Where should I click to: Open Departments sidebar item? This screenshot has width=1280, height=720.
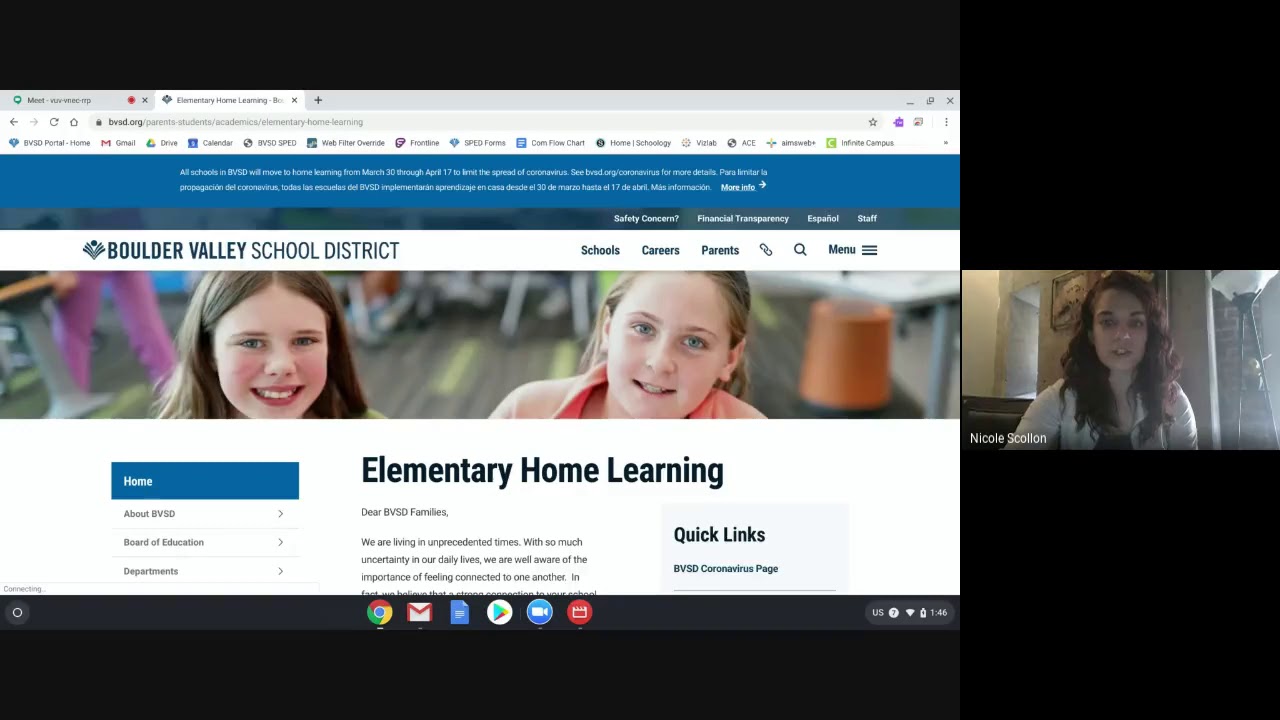coord(151,571)
